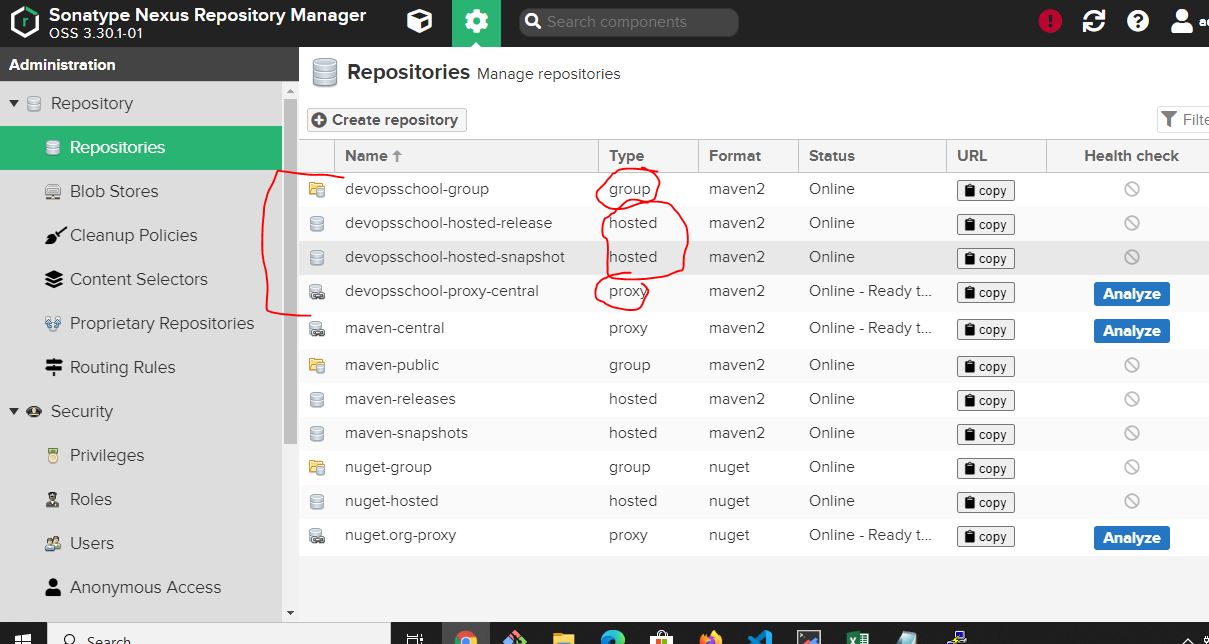Copy the URL of devopsschool-hosted-snapshot
The height and width of the screenshot is (644, 1209).
click(986, 259)
